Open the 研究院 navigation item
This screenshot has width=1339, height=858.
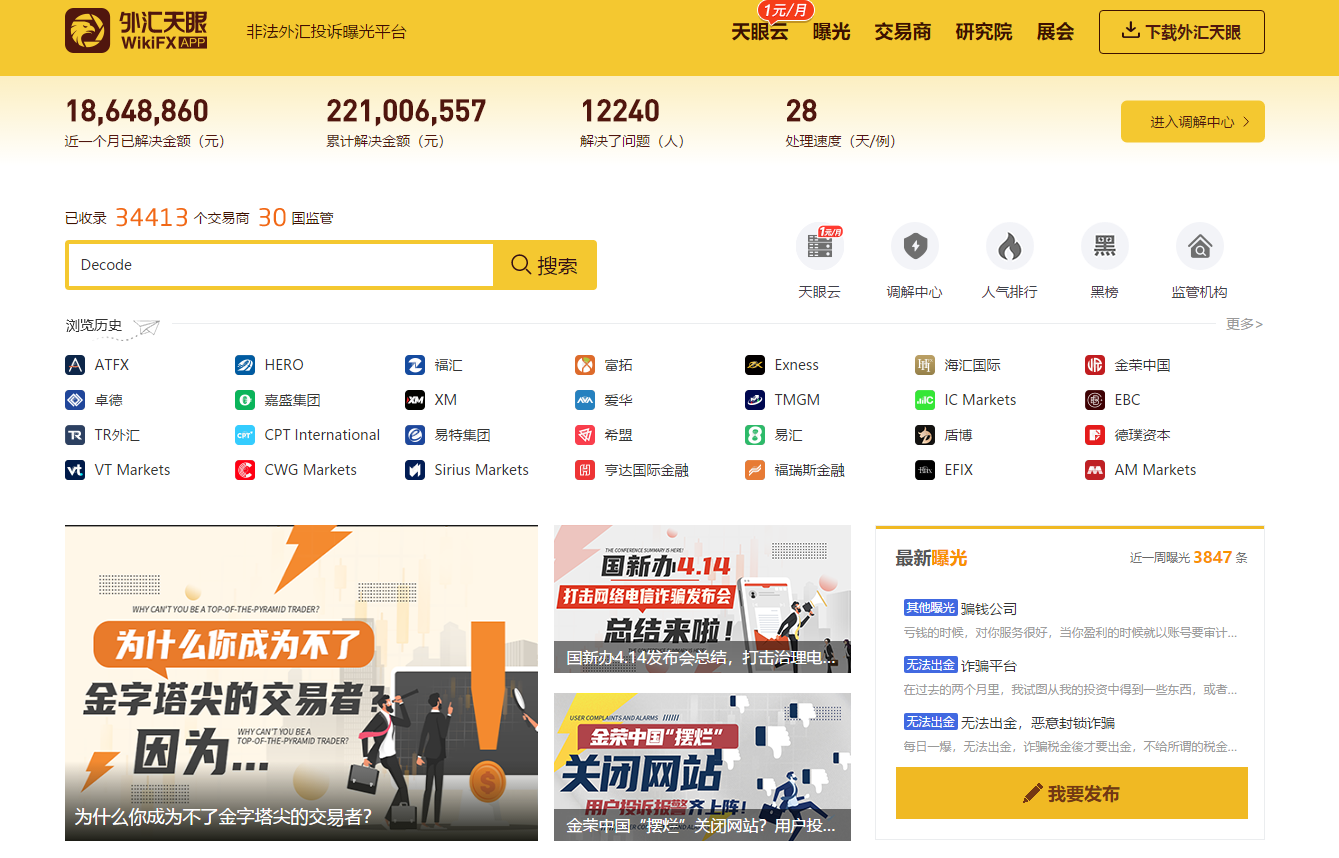coord(984,32)
